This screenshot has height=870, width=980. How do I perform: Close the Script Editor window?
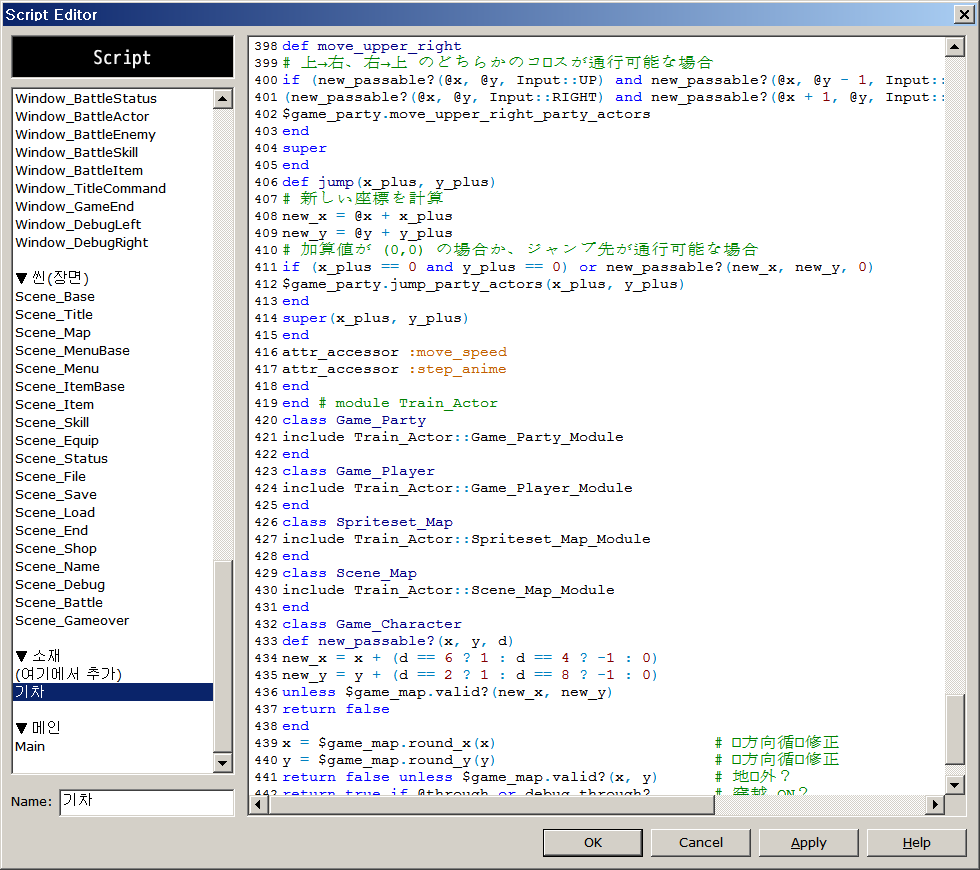964,14
